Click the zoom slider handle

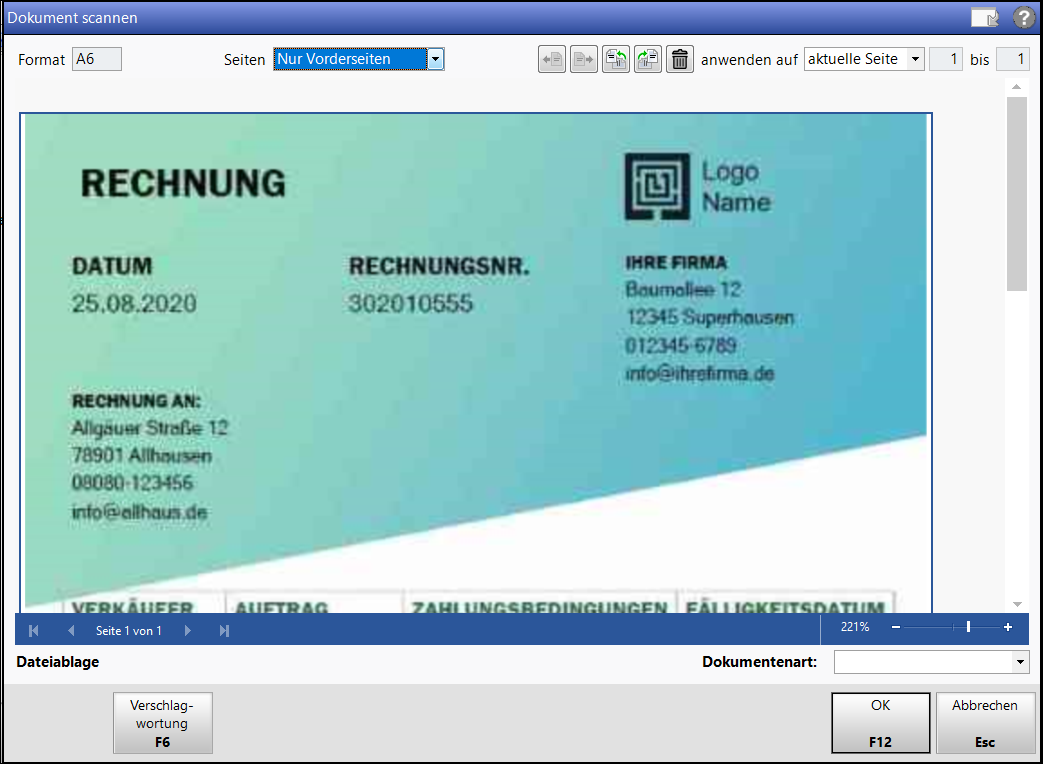pyautogui.click(x=968, y=627)
